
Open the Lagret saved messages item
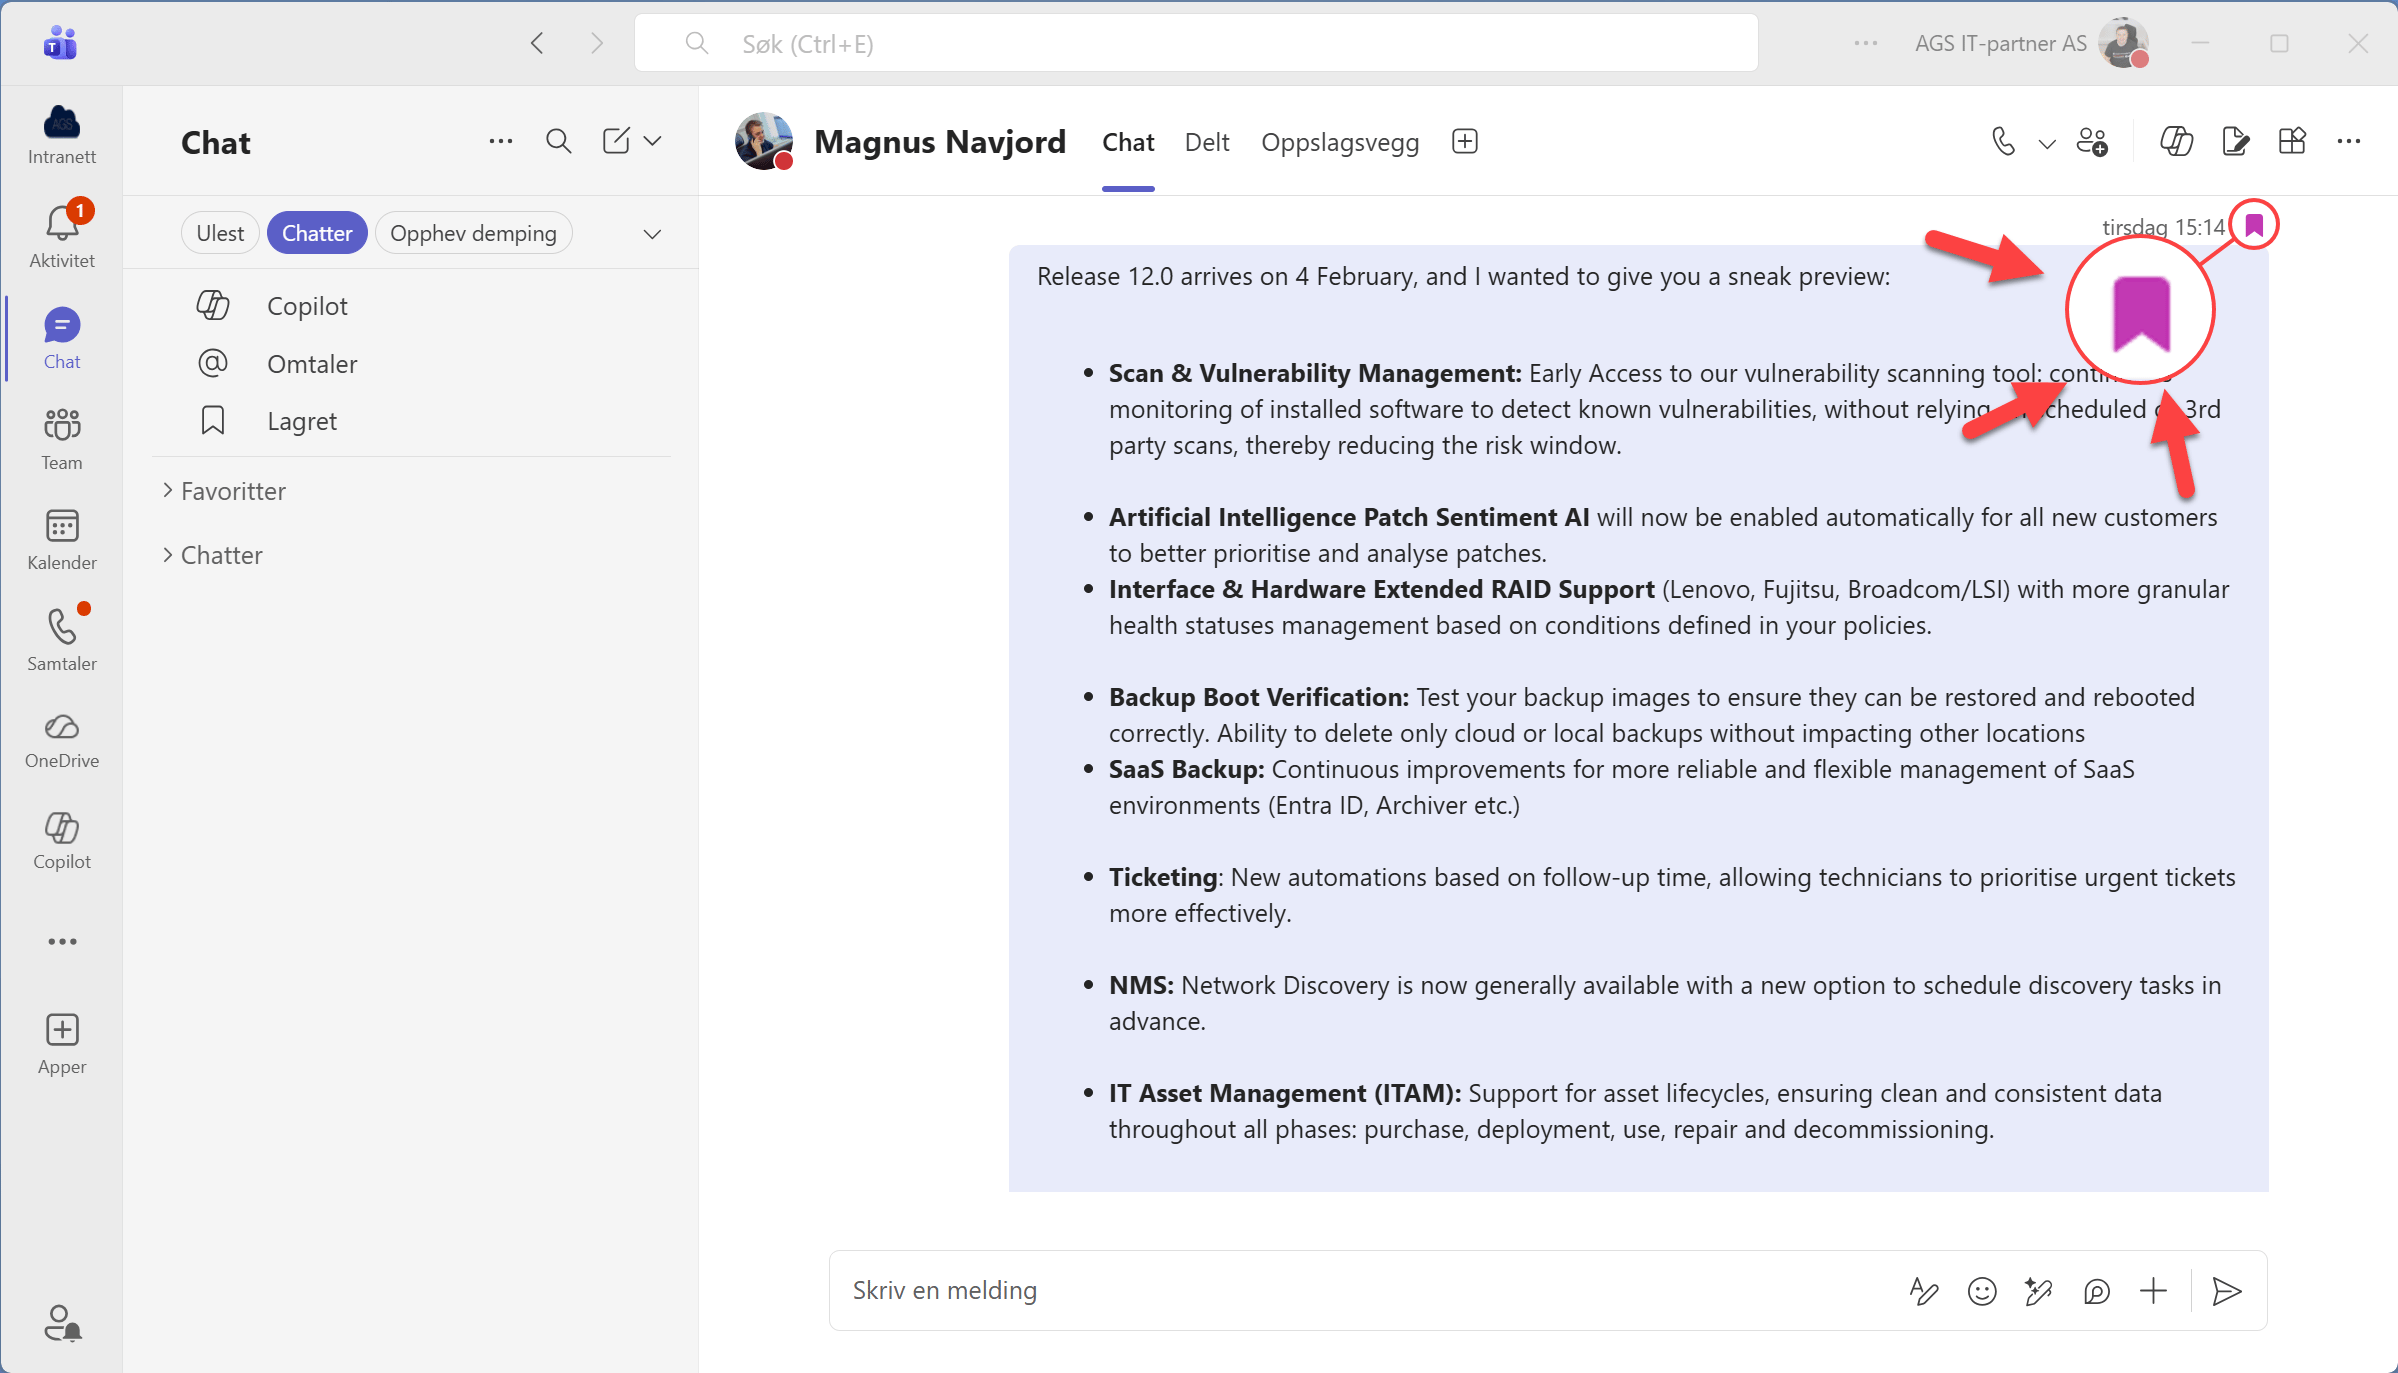pos(301,421)
